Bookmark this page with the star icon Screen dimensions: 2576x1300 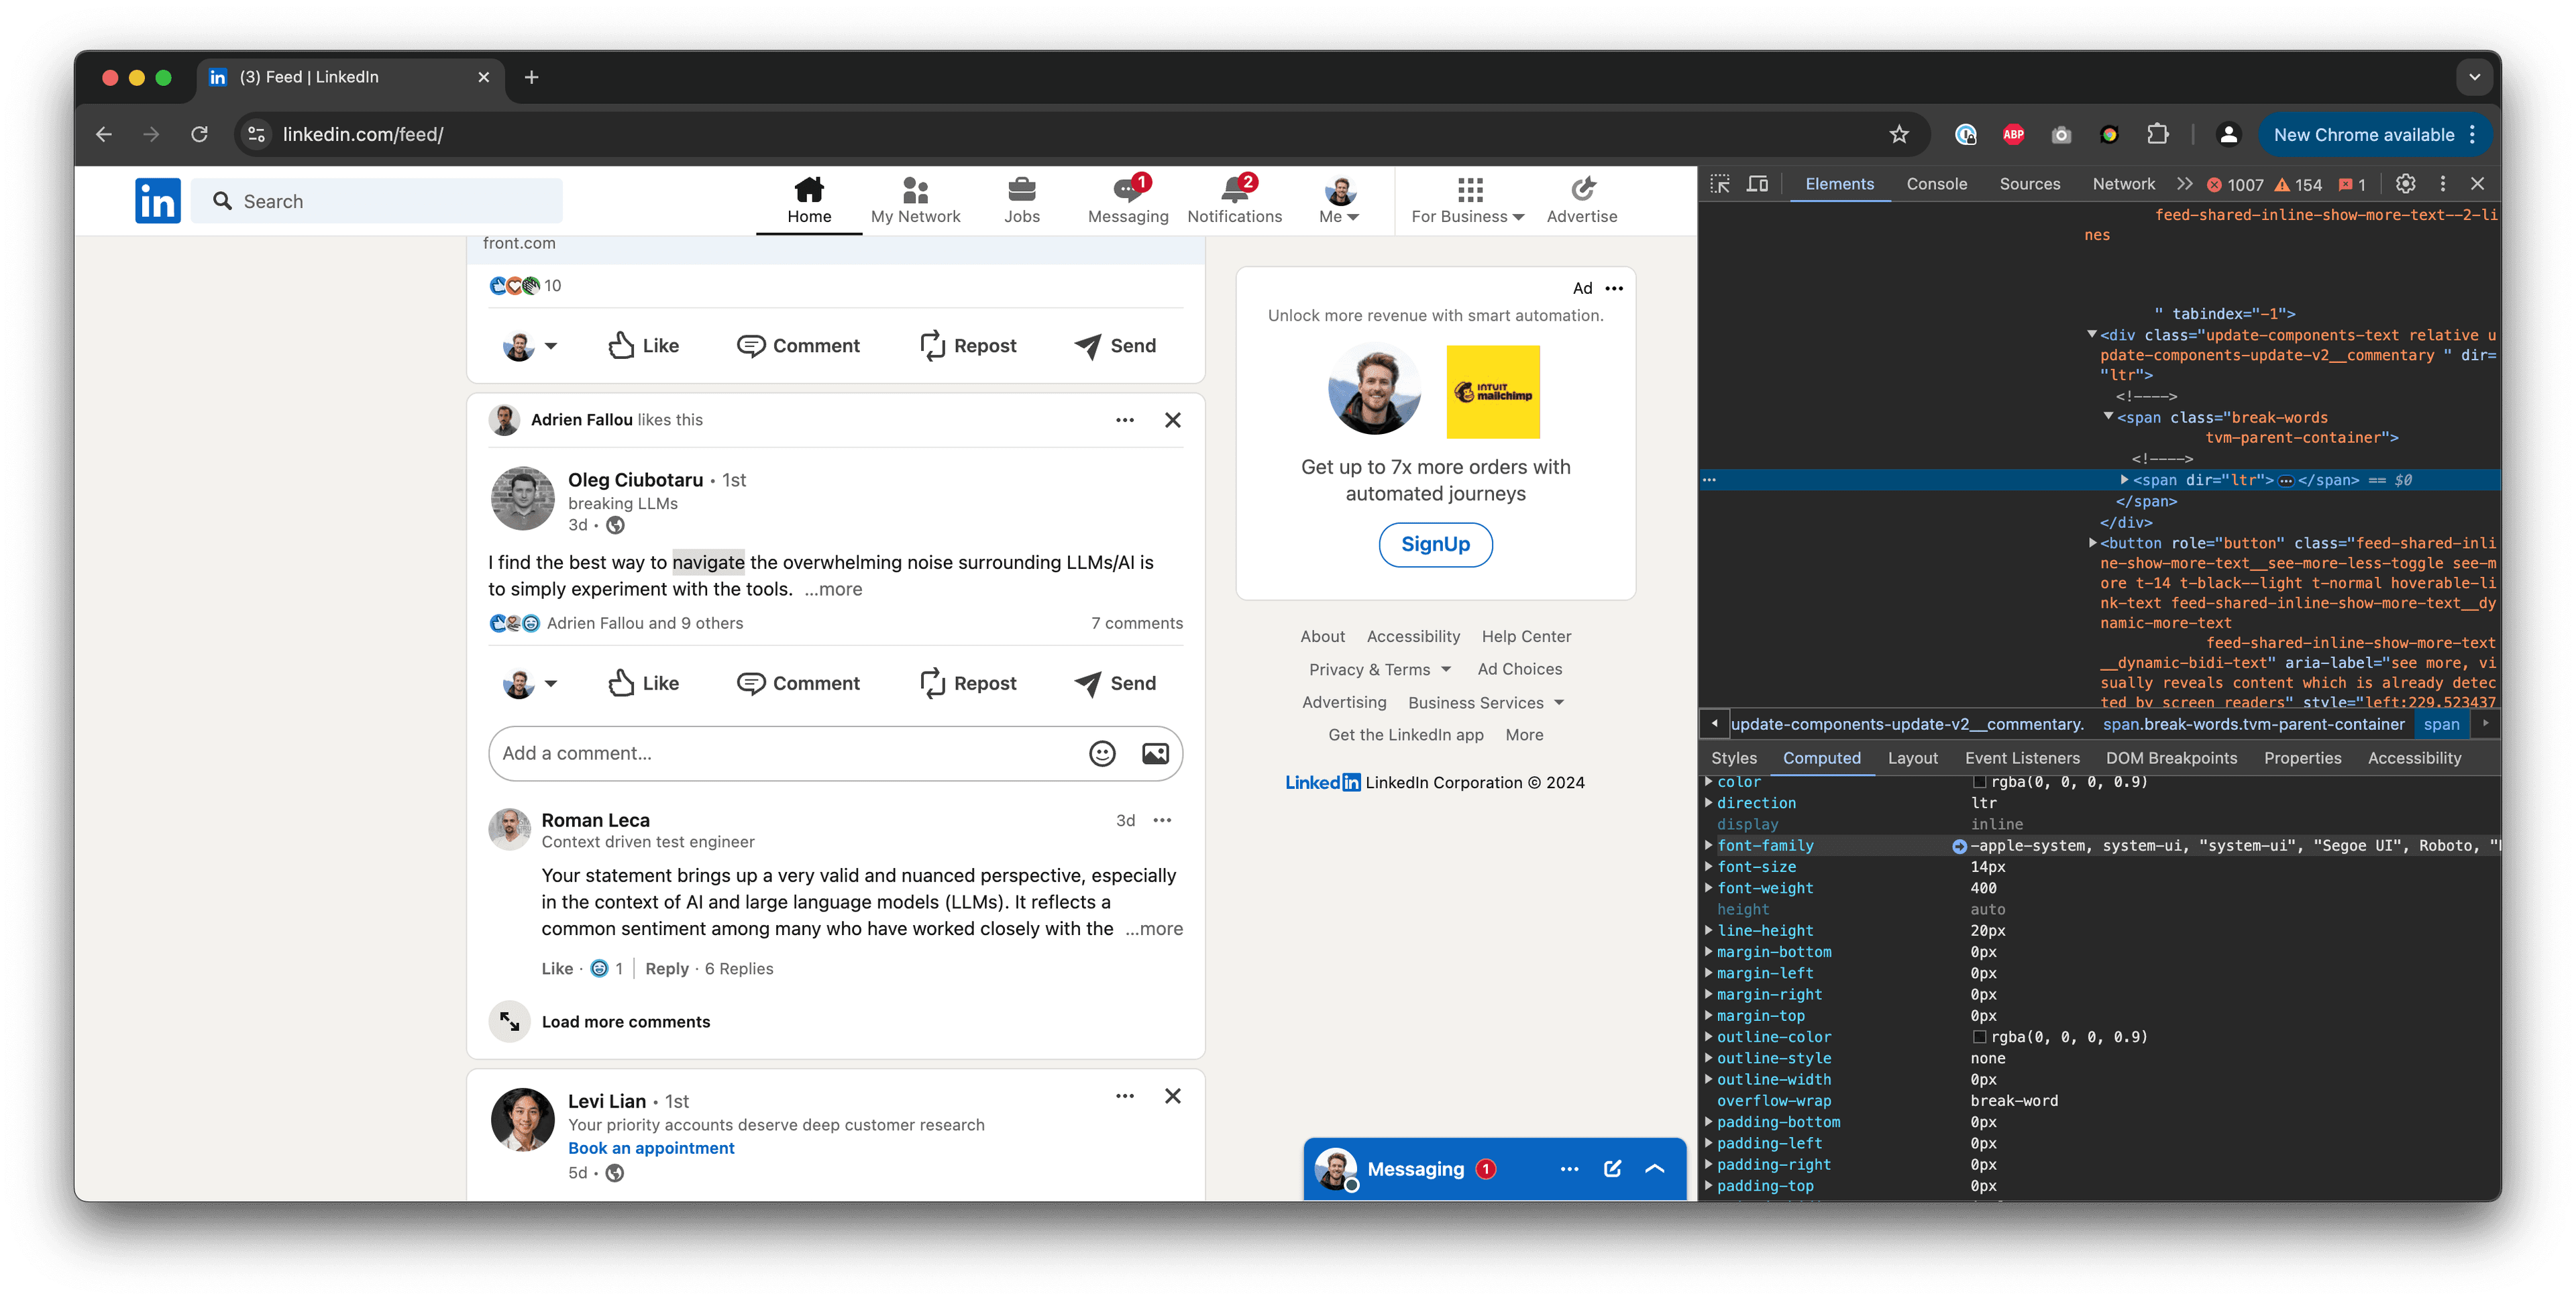coord(1899,134)
